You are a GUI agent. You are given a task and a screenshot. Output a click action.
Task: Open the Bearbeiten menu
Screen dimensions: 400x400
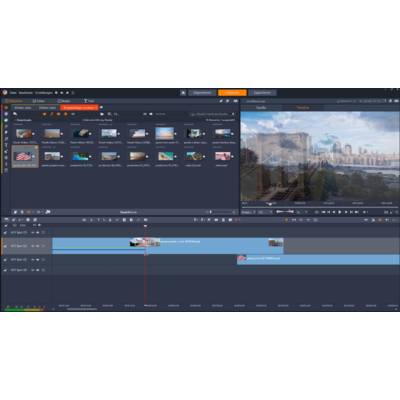point(26,93)
